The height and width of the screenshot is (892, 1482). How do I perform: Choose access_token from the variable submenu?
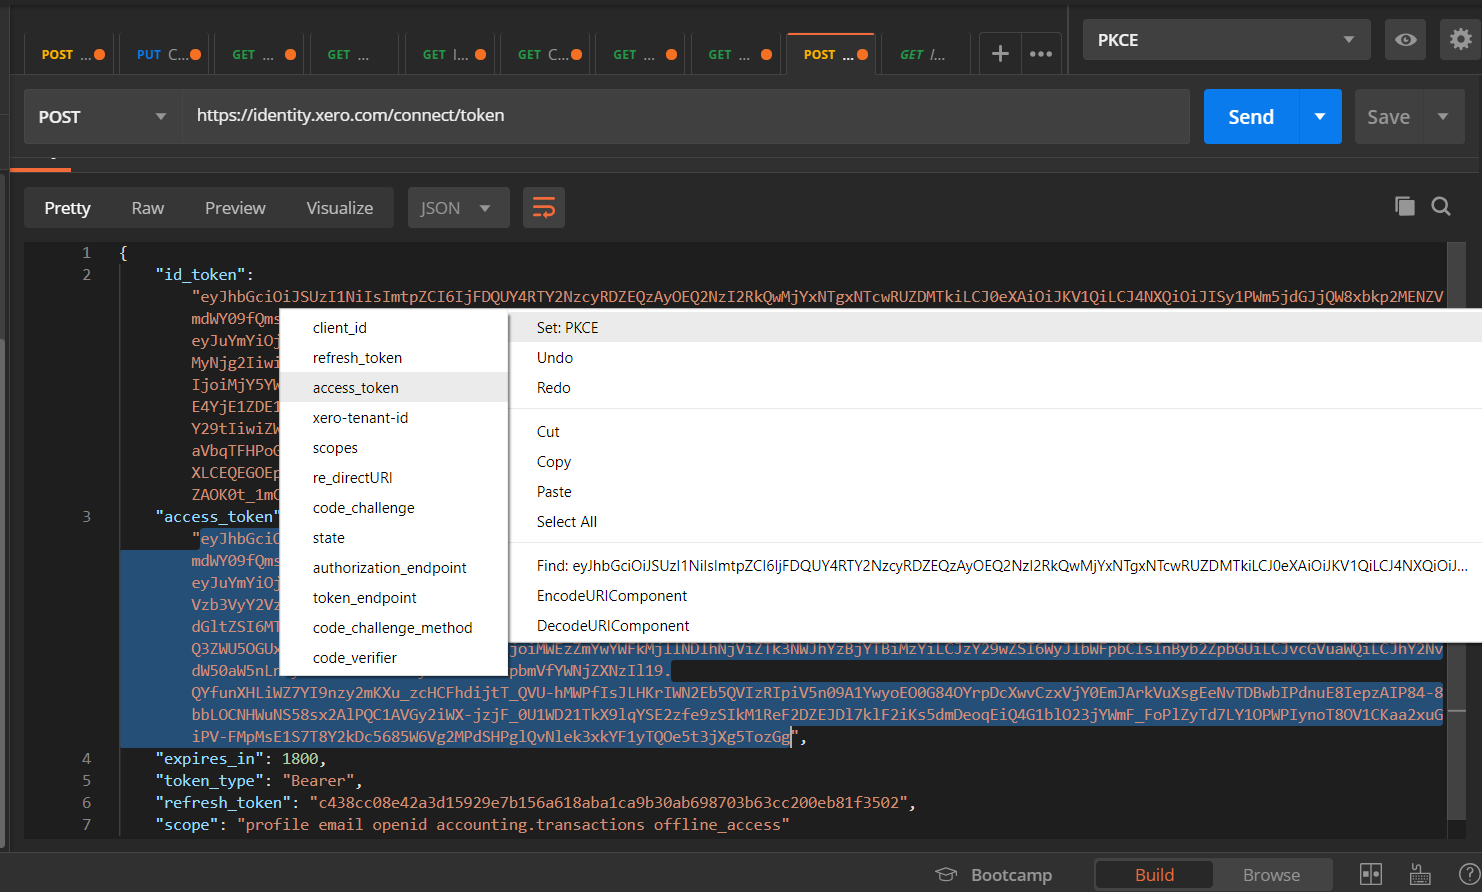[394, 388]
